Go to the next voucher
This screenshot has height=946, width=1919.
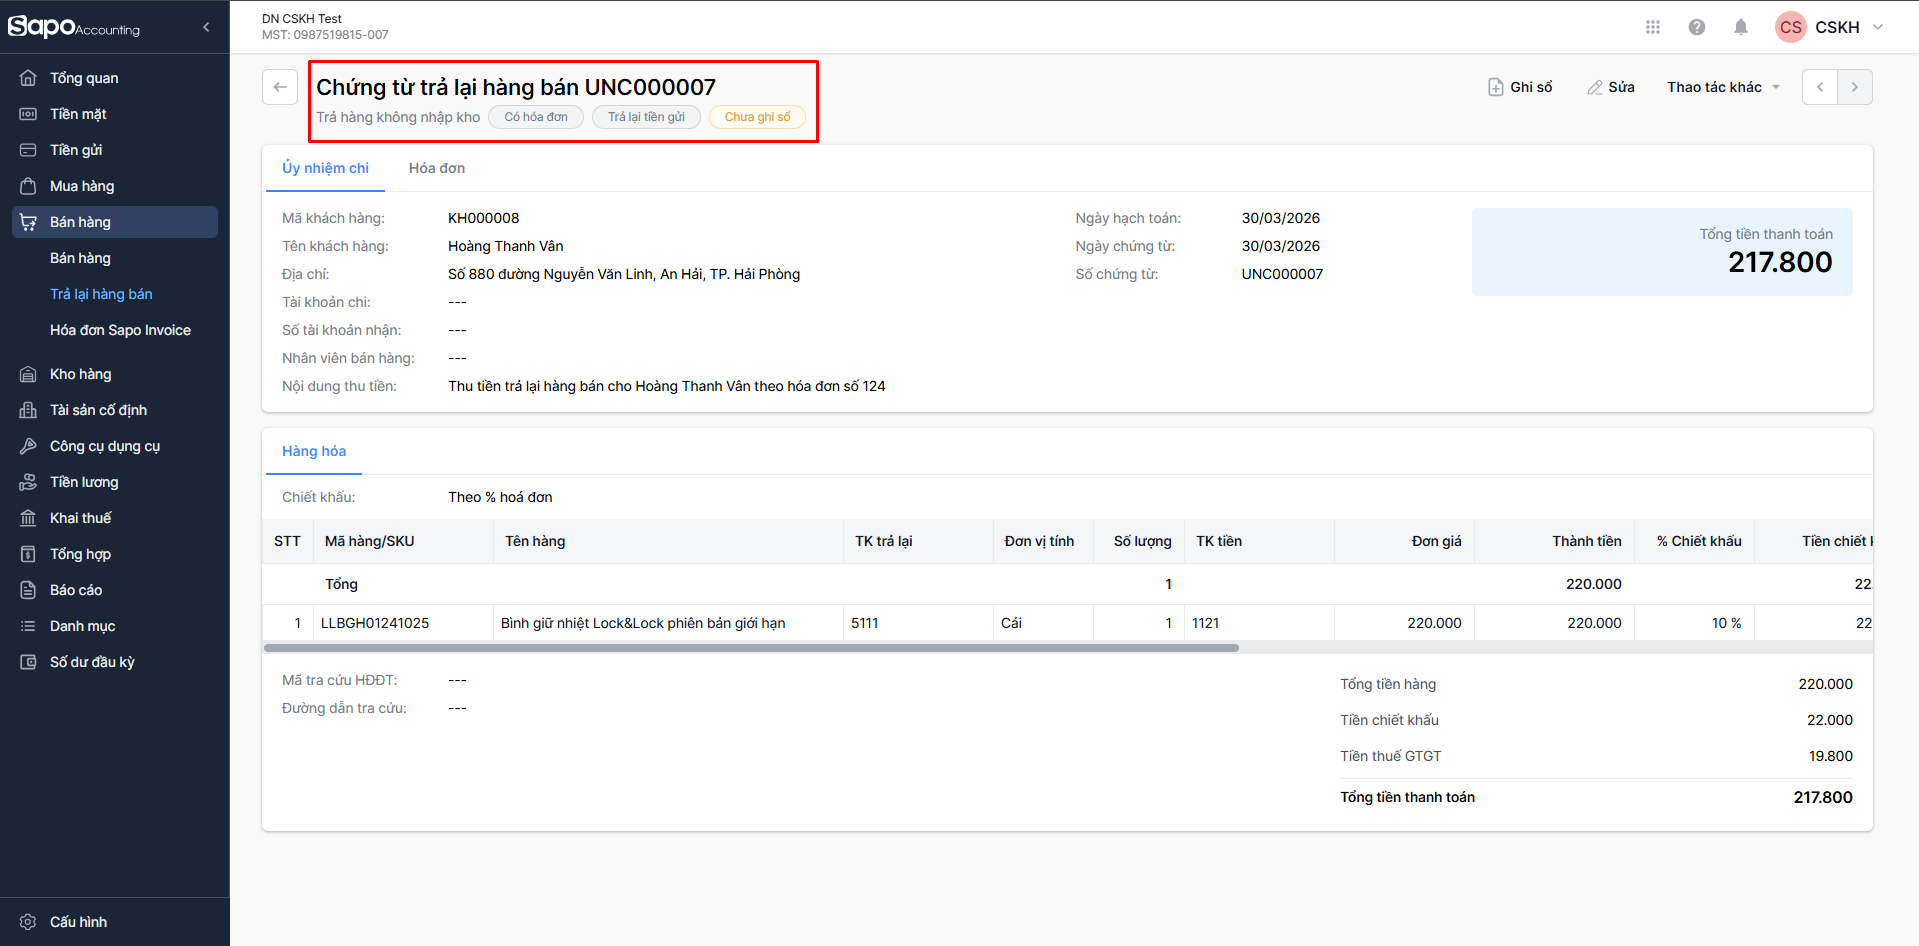click(1855, 87)
